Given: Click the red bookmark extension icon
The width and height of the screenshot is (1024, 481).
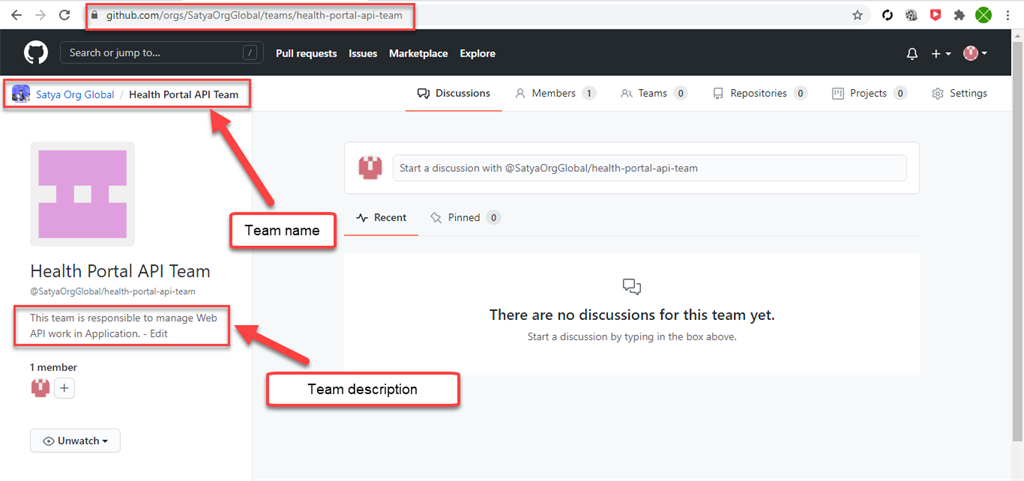Looking at the screenshot, I should coord(935,15).
